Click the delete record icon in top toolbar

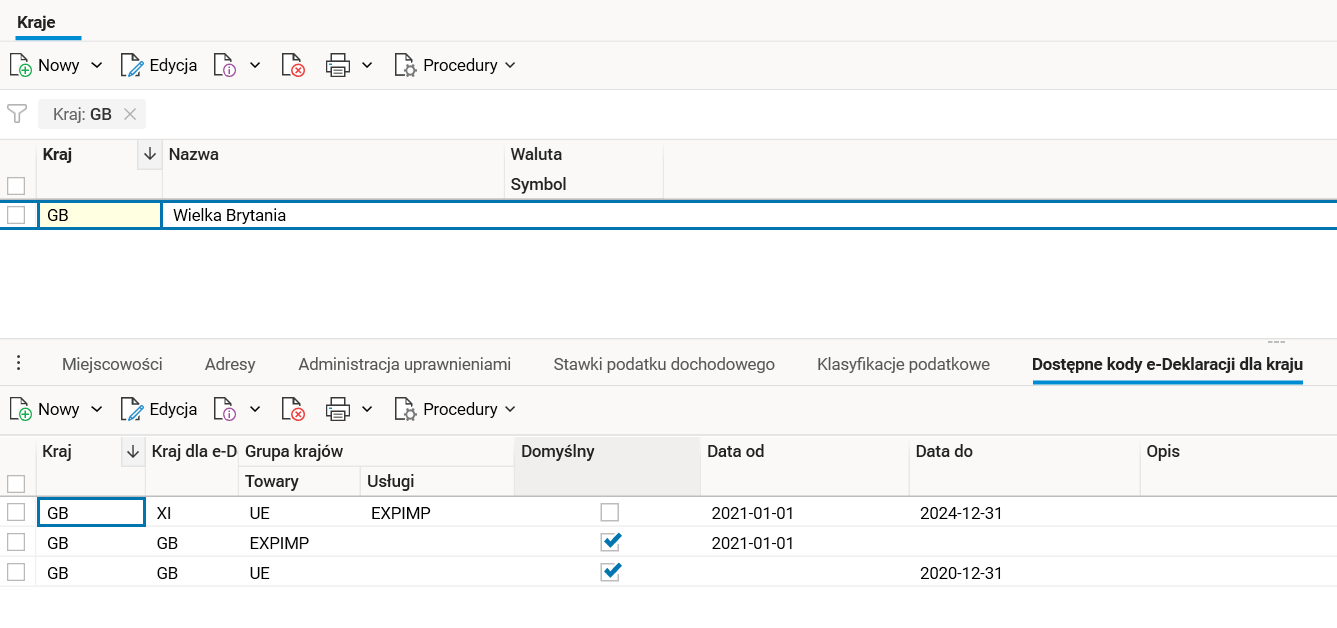coord(293,66)
